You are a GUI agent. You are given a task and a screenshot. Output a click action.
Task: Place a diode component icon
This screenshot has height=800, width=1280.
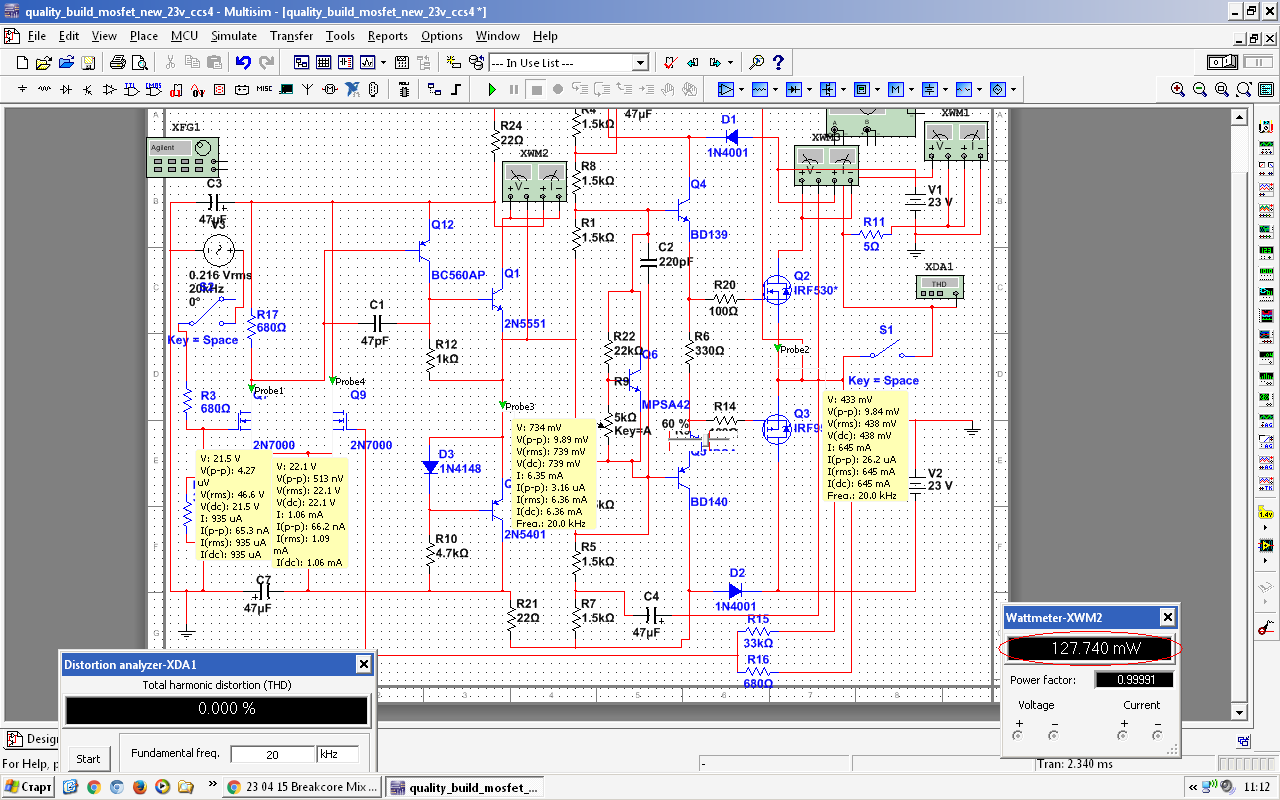(66, 89)
